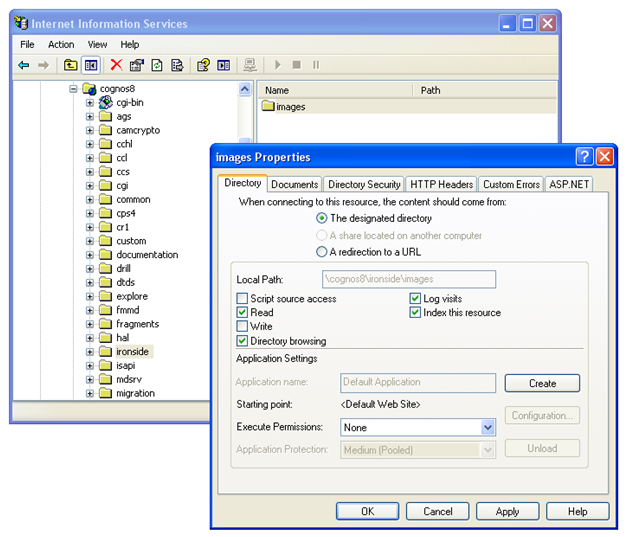Screen dimensions: 628x537
Task: Expand the custom tree node
Action: [x=90, y=241]
